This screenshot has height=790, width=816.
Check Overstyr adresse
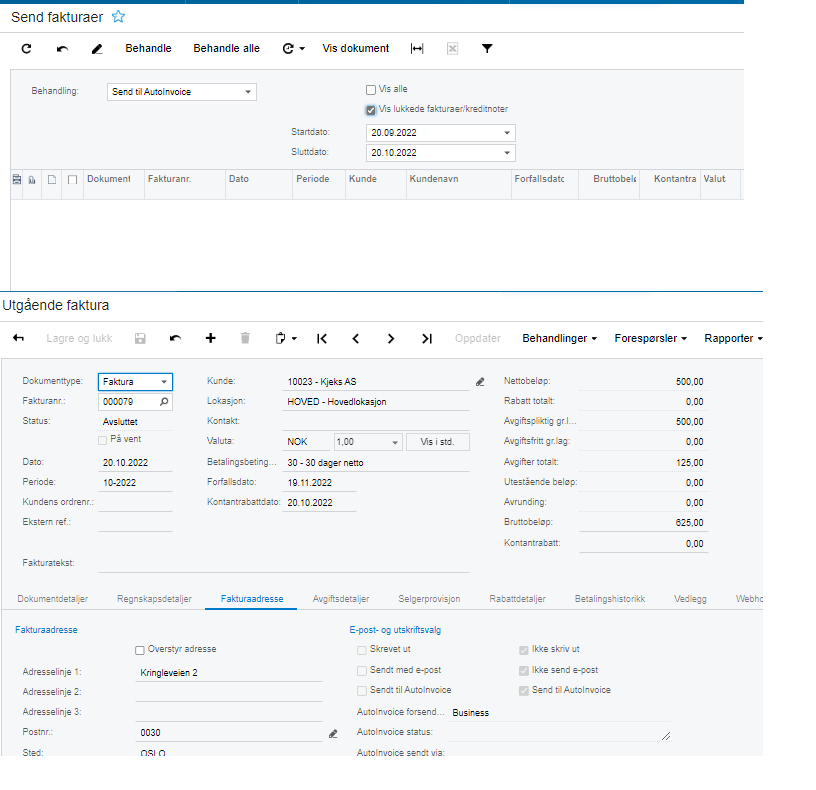point(139,651)
